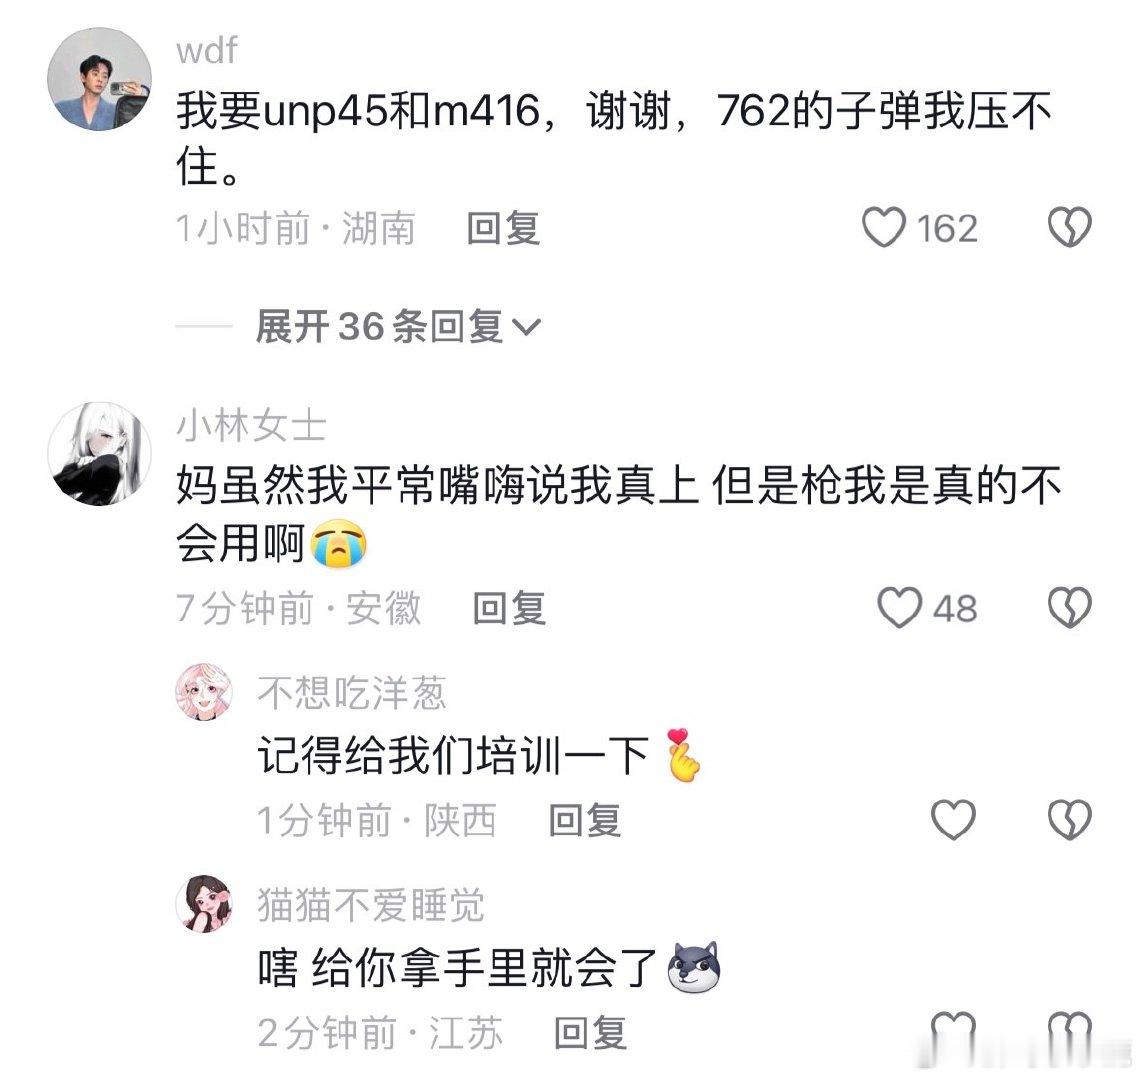The height and width of the screenshot is (1080, 1142).
Task: Like 猫猫不爱睡觉's reply
Action: pyautogui.click(x=953, y=1028)
